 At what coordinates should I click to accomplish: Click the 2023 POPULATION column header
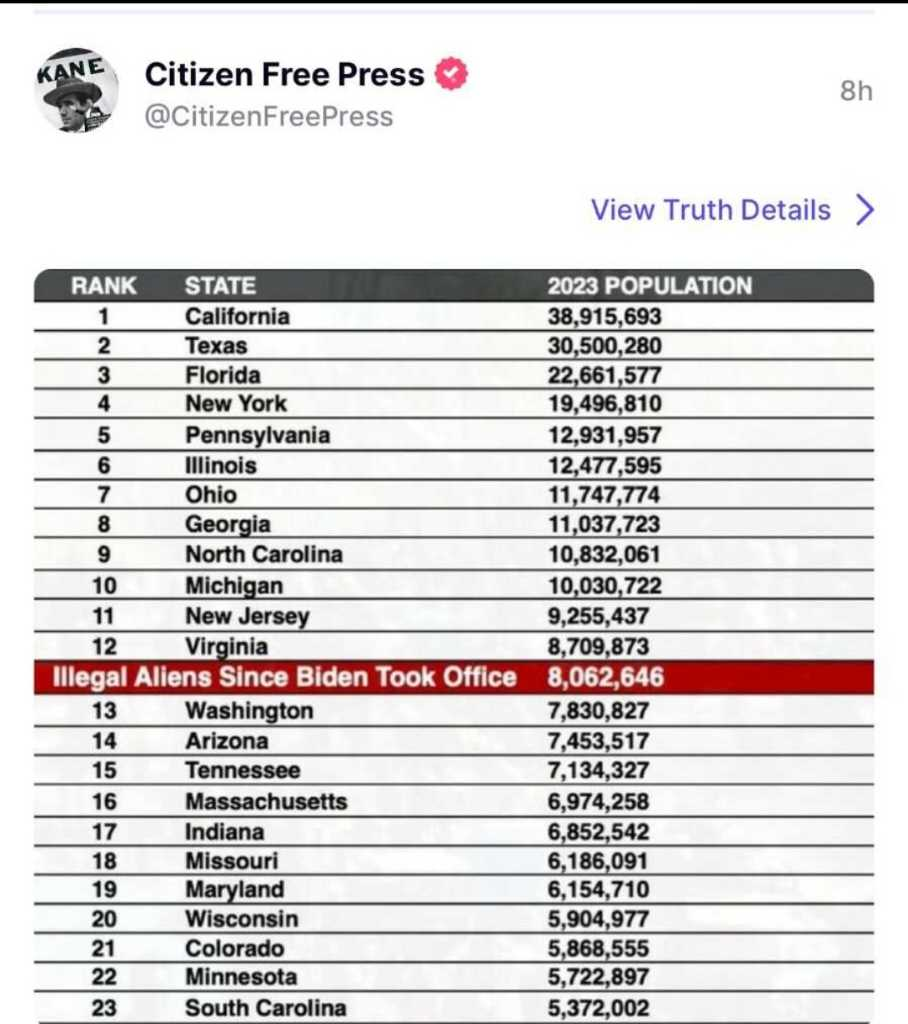click(649, 286)
